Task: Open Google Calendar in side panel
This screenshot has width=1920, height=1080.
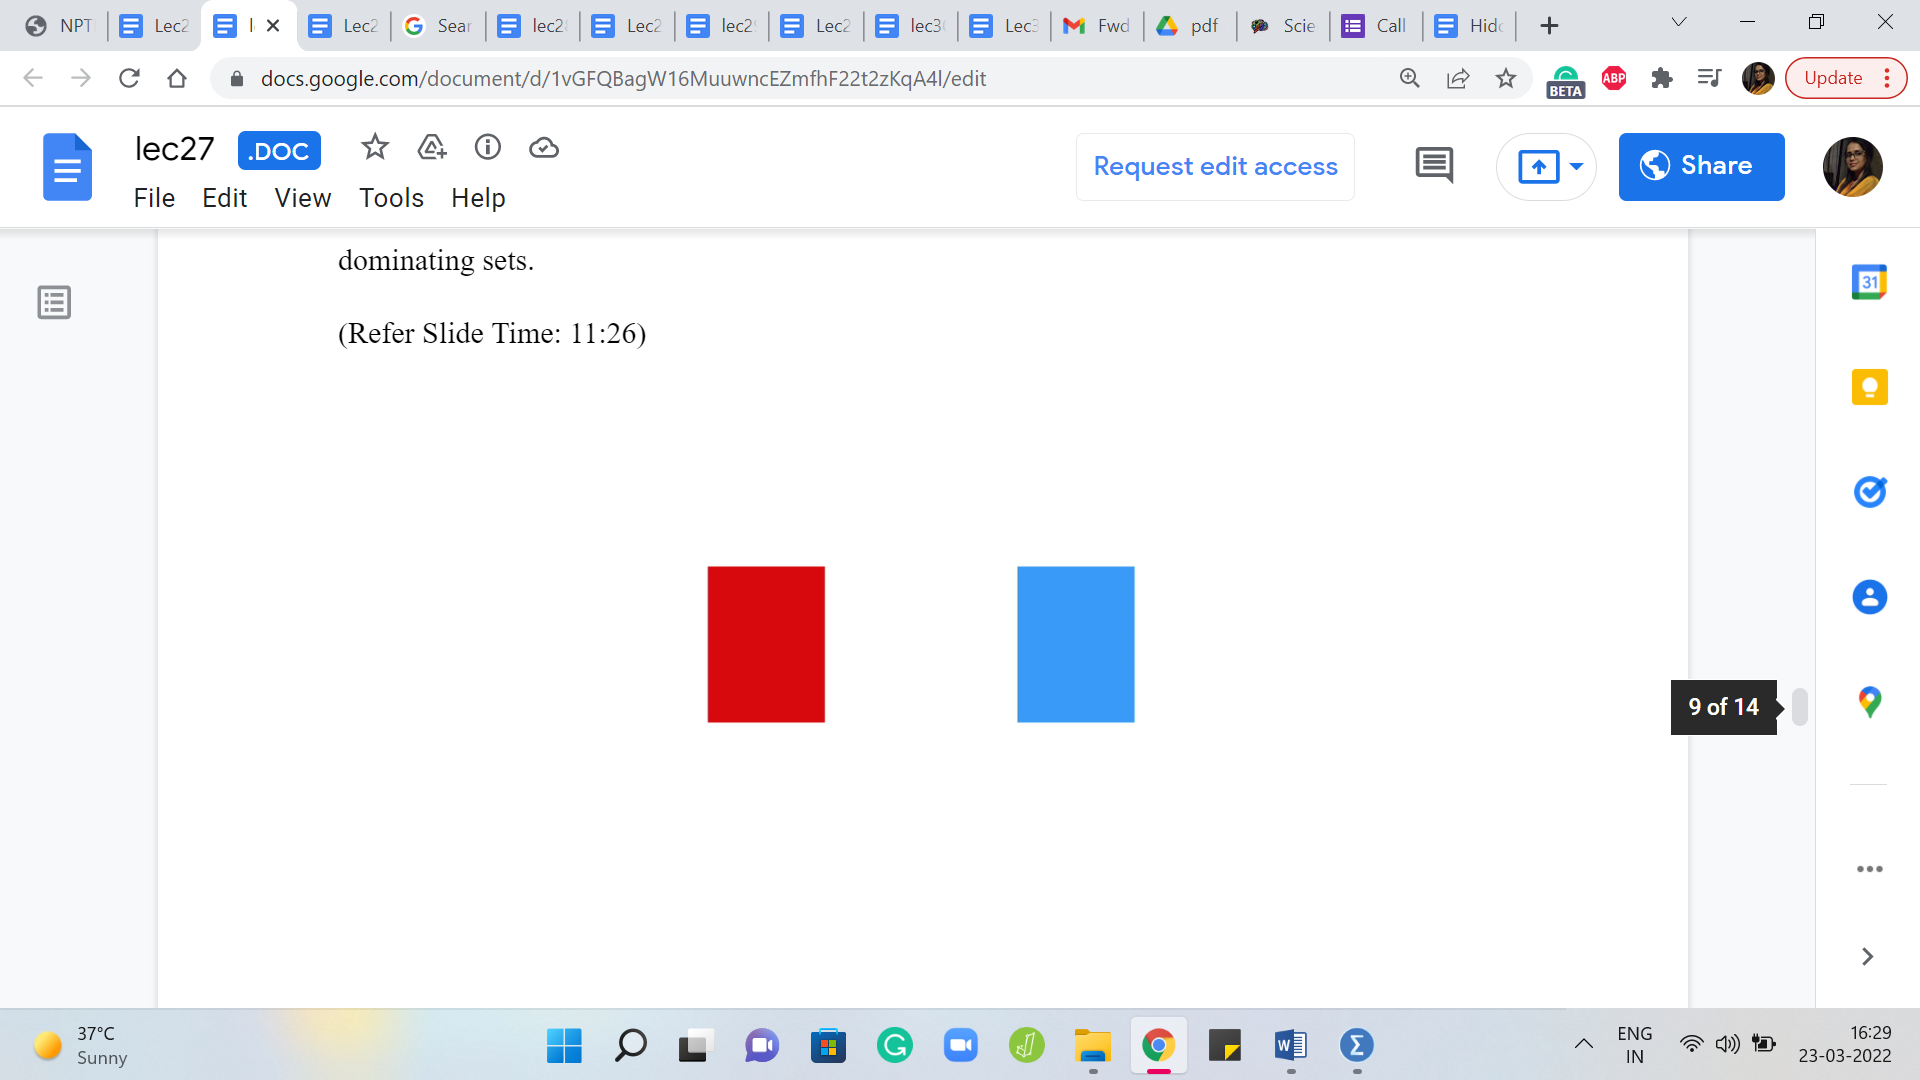Action: point(1869,282)
